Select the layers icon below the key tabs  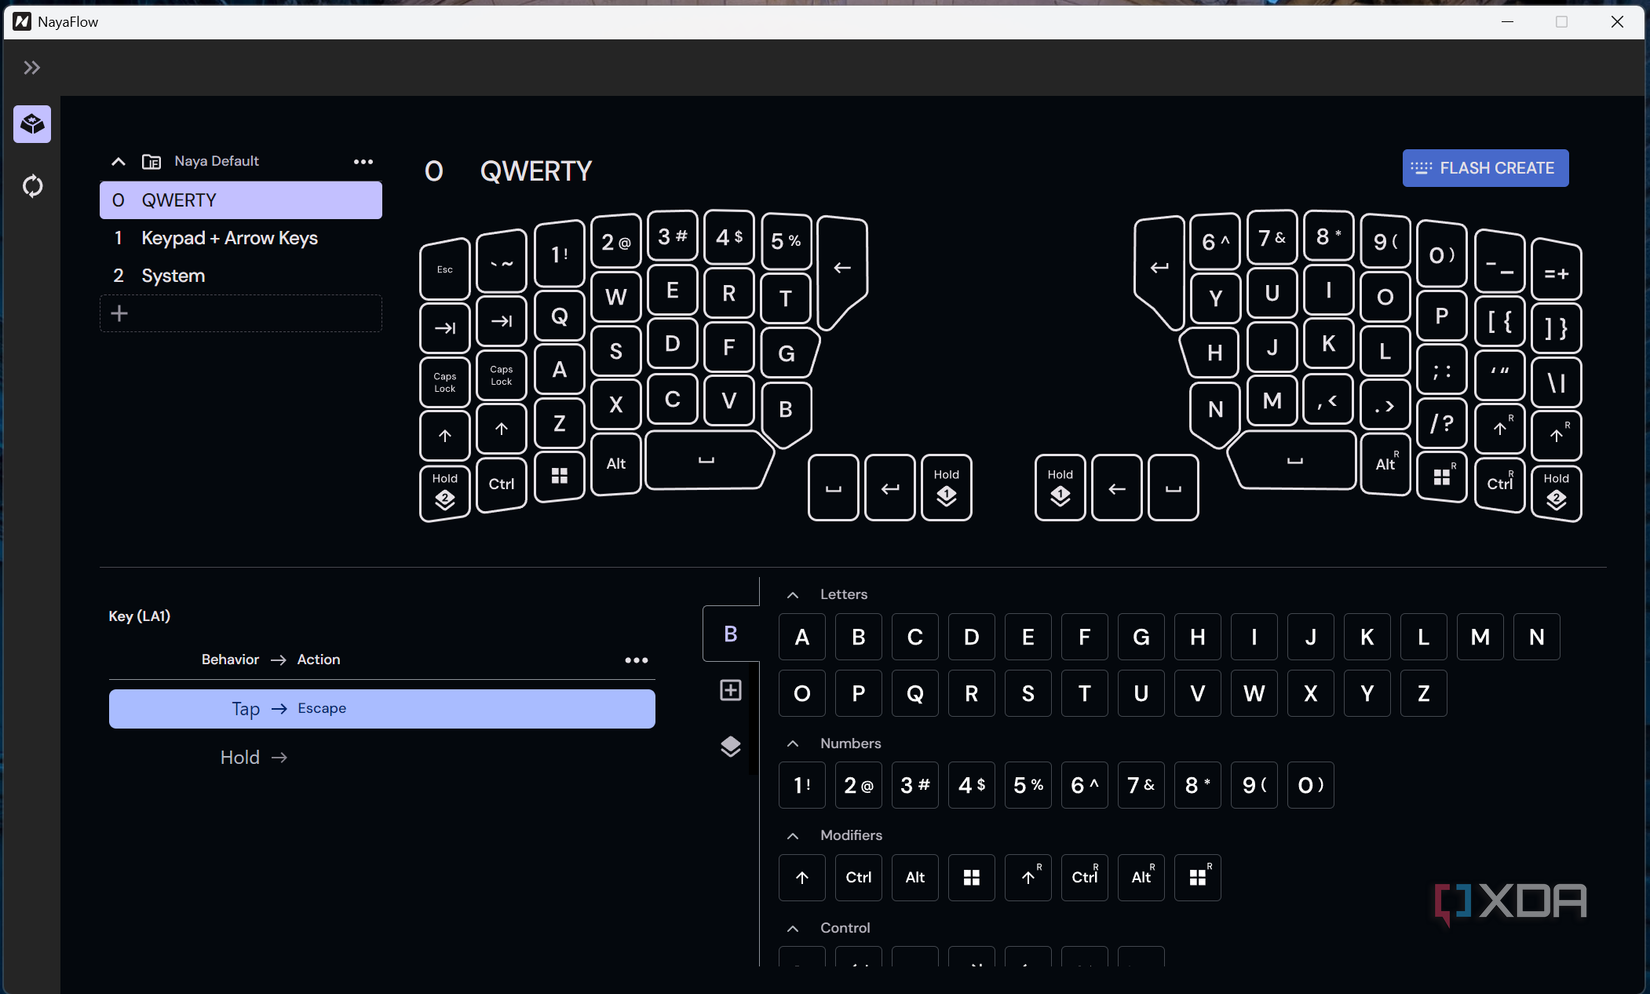731,747
